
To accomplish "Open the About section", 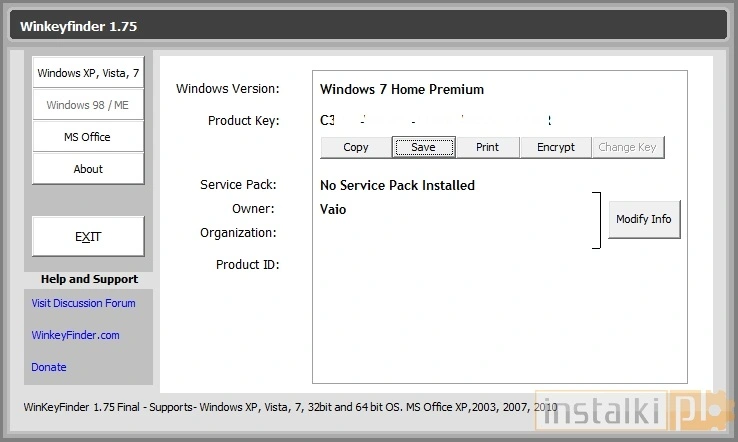I will pos(88,169).
